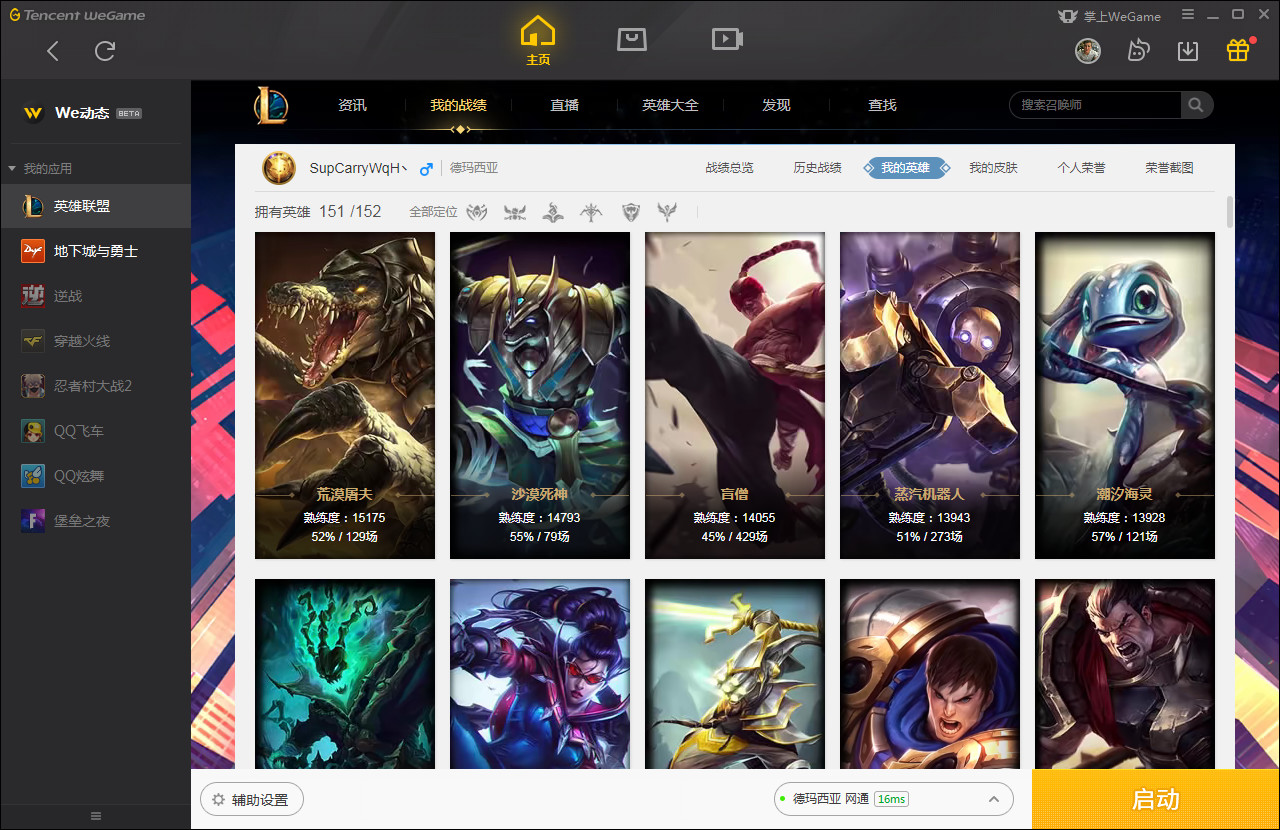Viewport: 1280px width, 830px height.
Task: Select 堡垒之夜 in the sidebar
Action: click(x=95, y=521)
